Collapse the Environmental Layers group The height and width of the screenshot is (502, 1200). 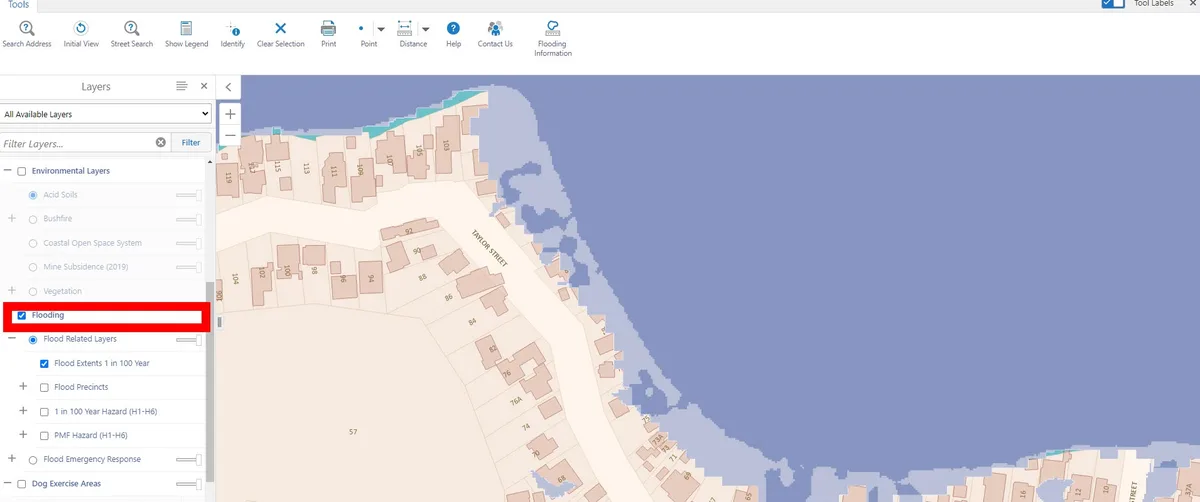8,171
